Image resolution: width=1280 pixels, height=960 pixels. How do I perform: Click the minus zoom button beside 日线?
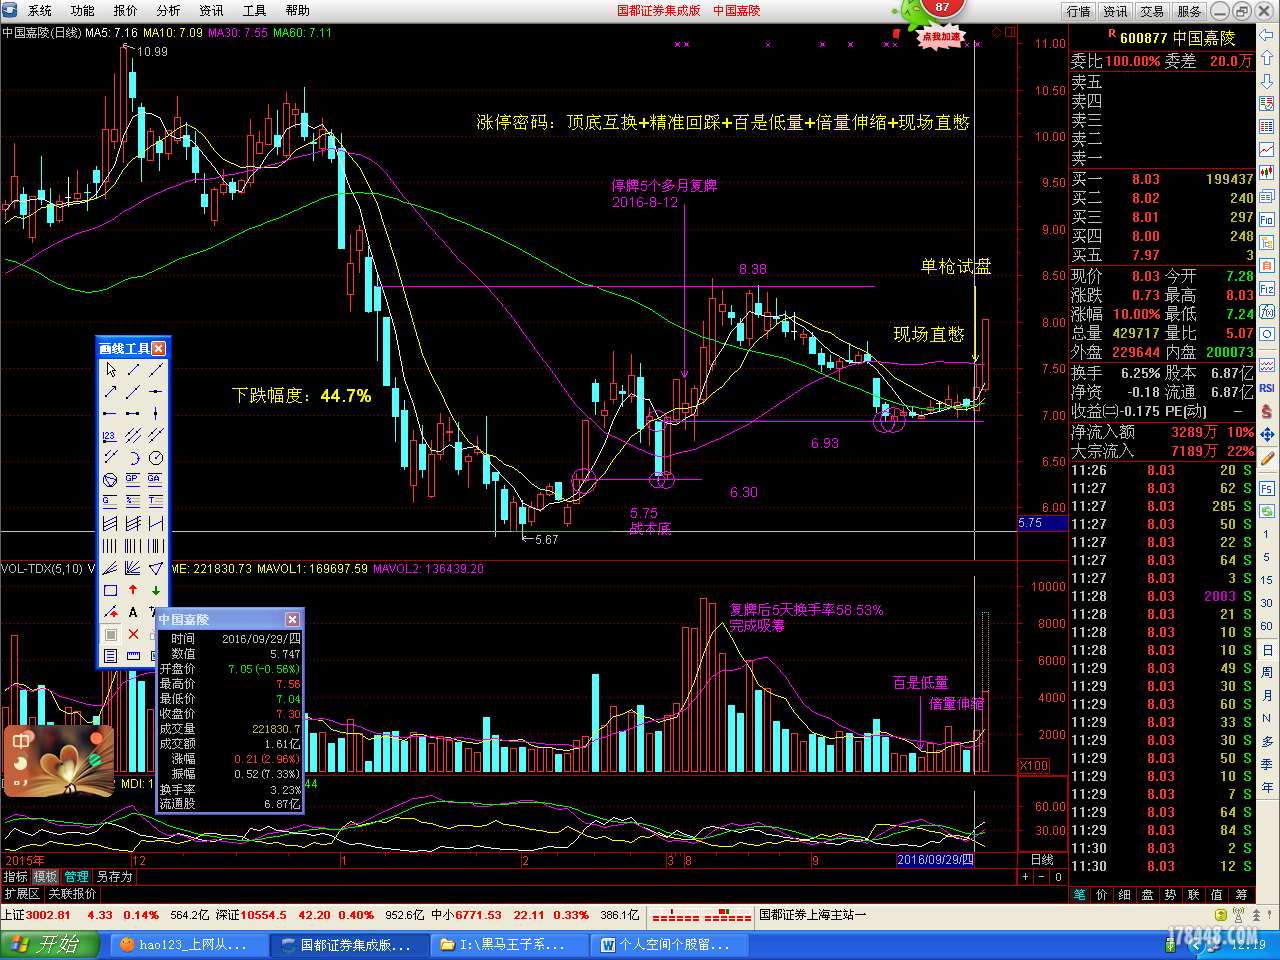[1042, 876]
